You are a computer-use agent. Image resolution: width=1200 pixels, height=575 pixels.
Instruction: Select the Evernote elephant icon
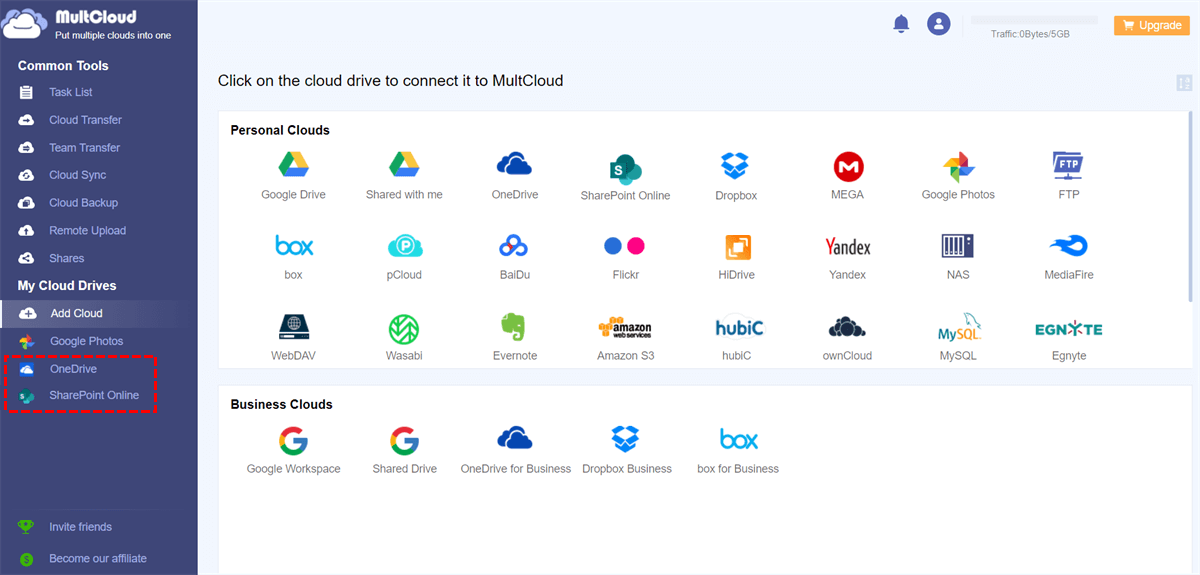(515, 327)
